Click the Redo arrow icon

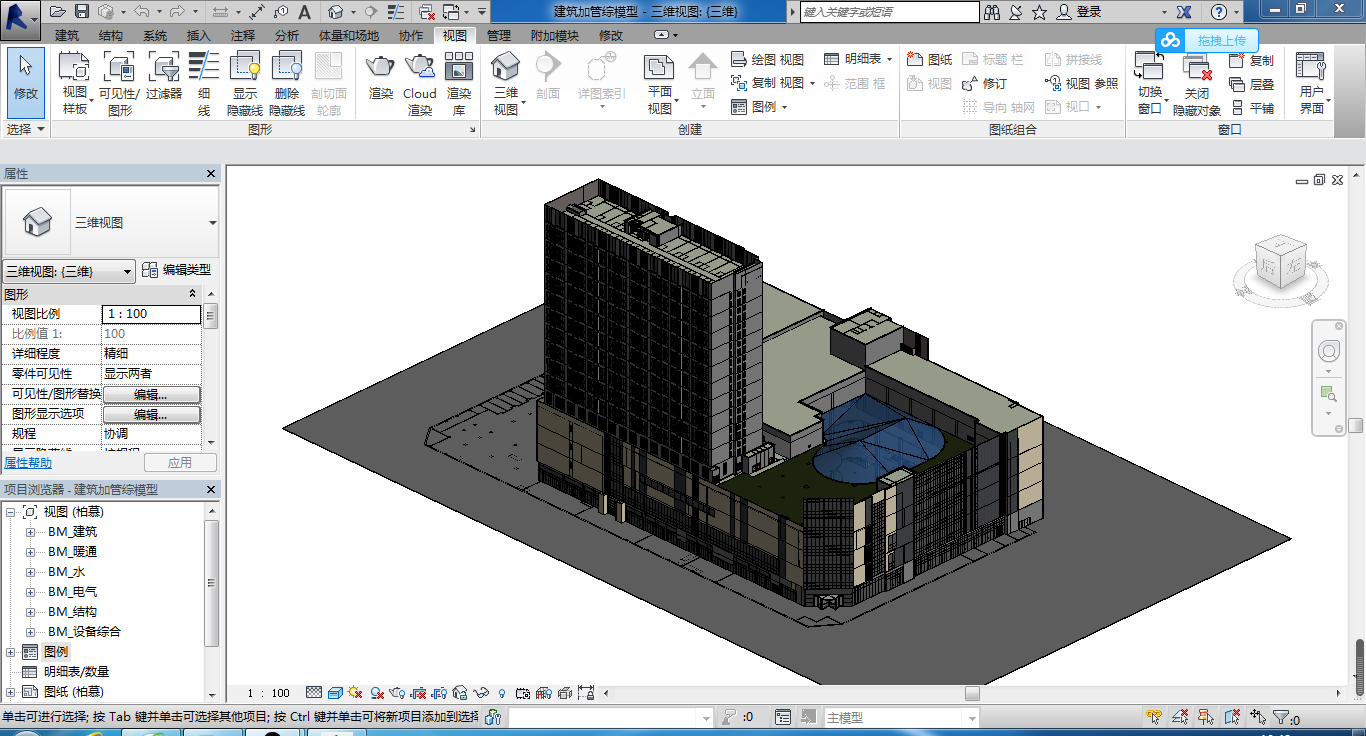[177, 12]
